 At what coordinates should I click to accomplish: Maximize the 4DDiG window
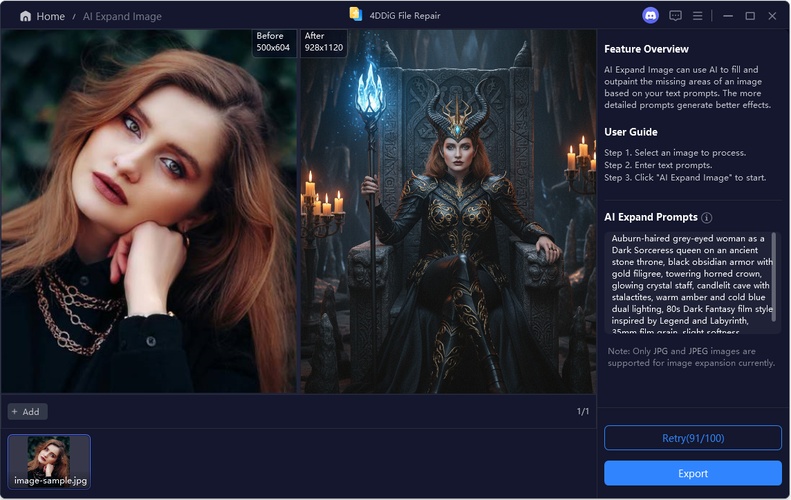point(750,16)
